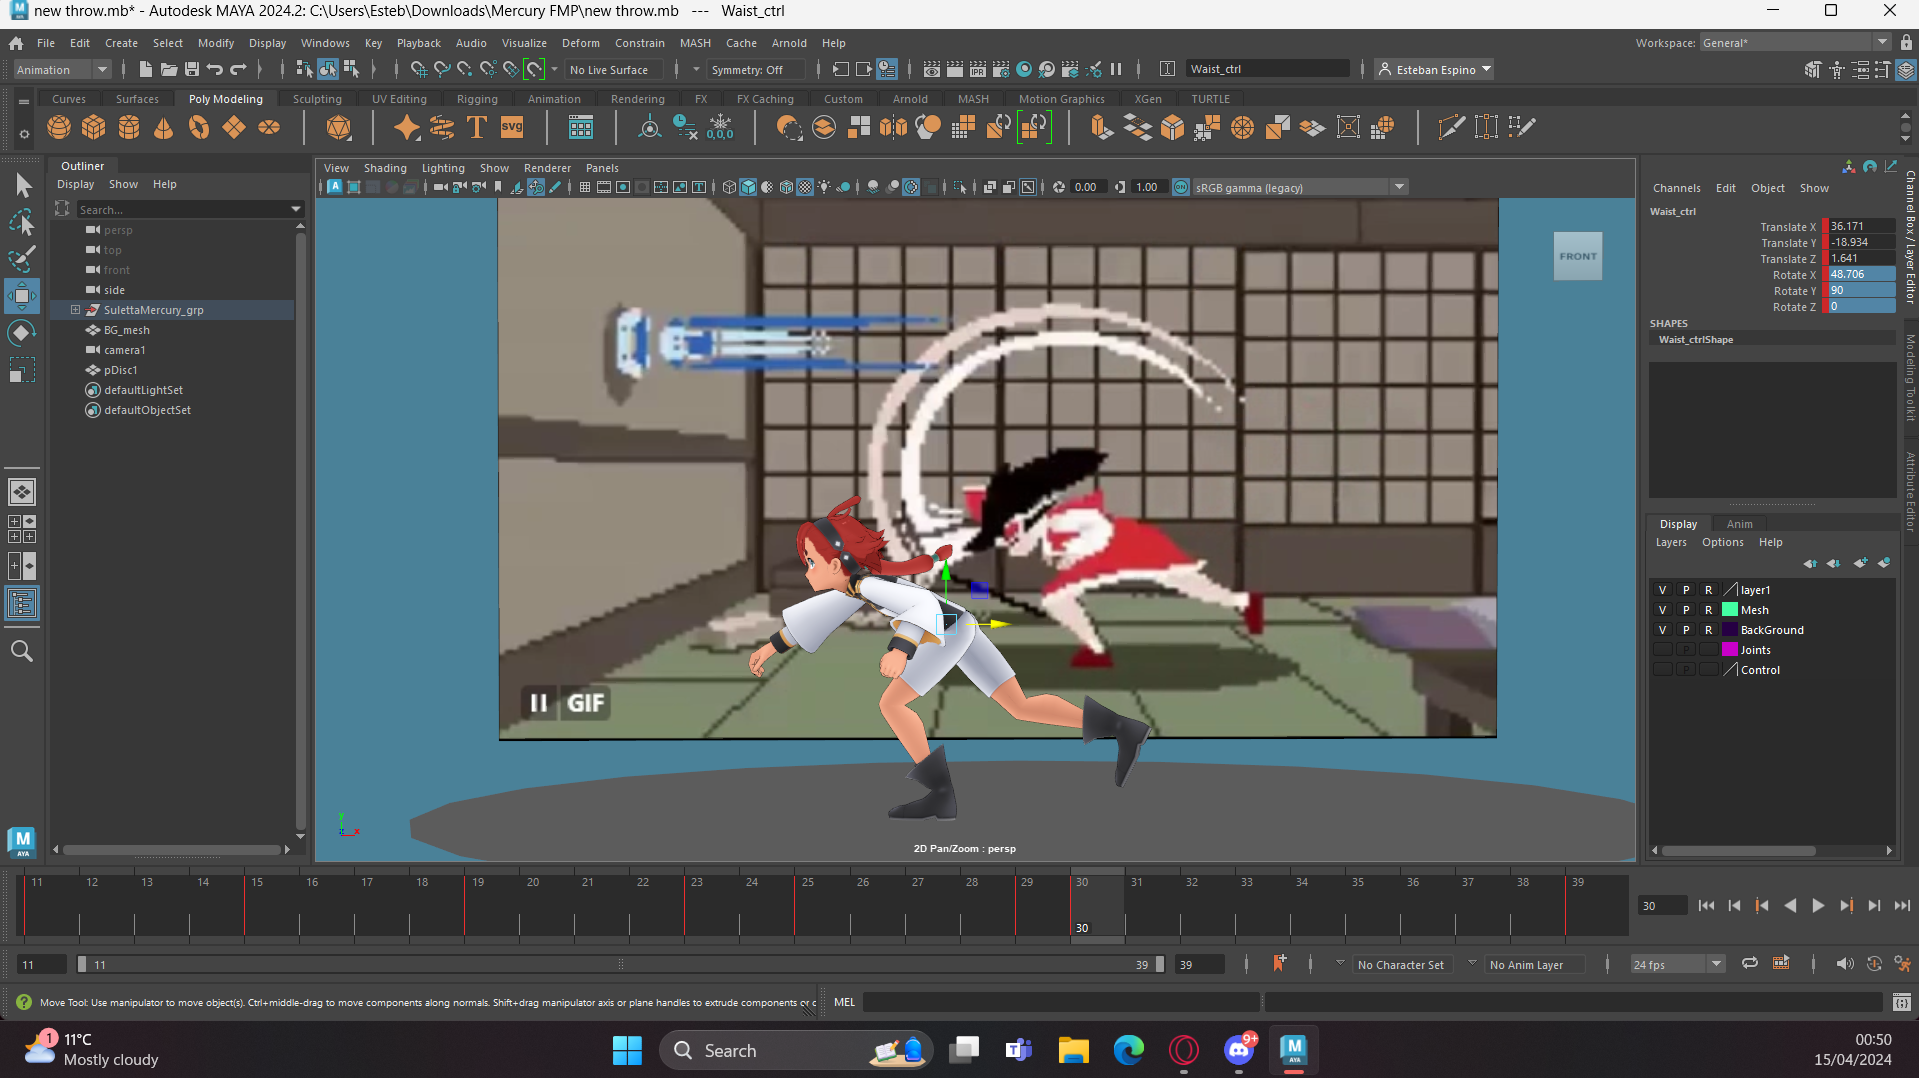Activate the Lasso select tool

tap(22, 222)
